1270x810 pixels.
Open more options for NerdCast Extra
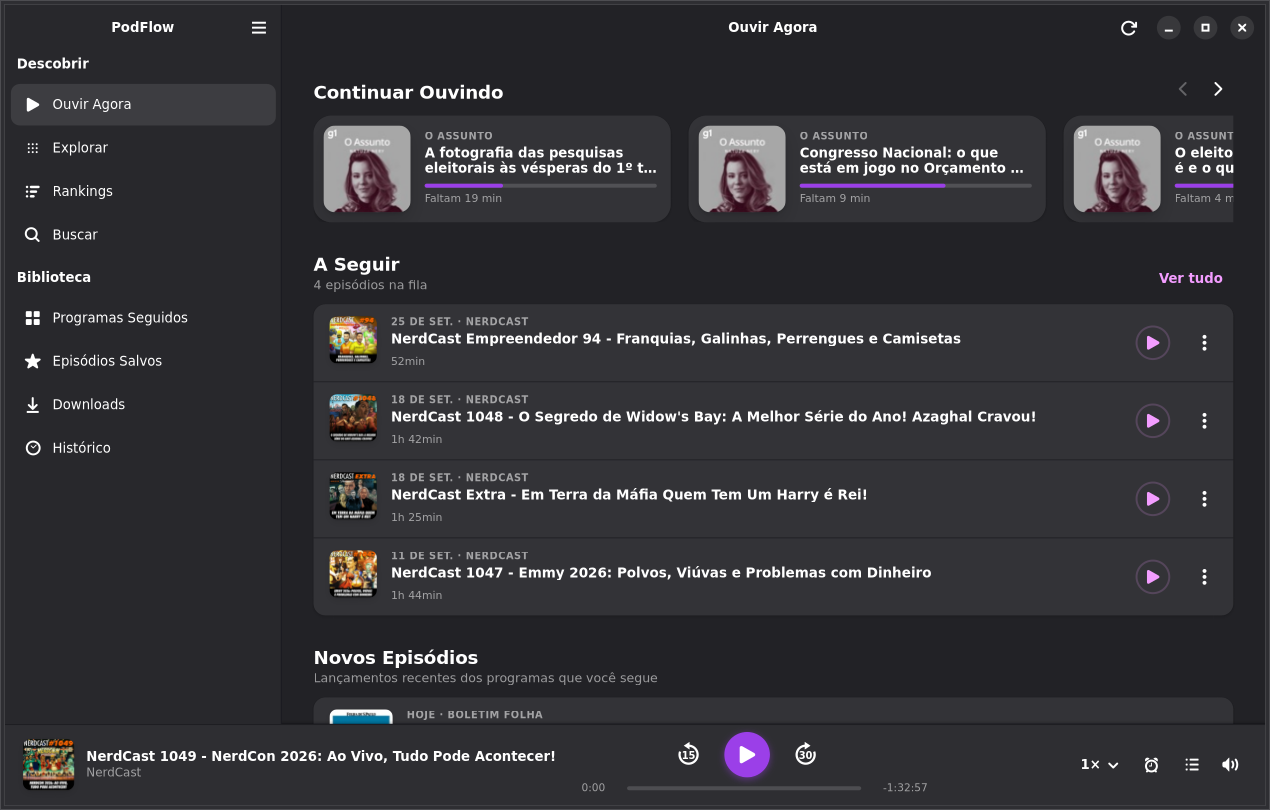tap(1205, 499)
